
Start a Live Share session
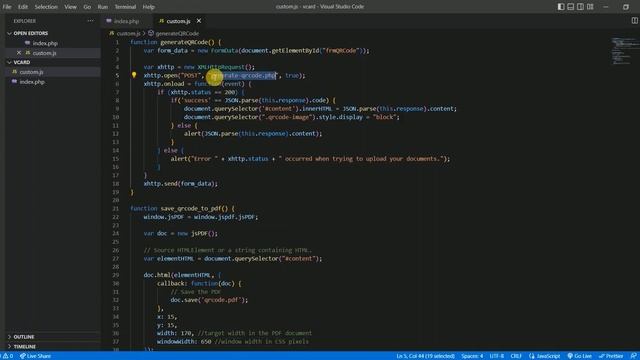tap(36, 356)
